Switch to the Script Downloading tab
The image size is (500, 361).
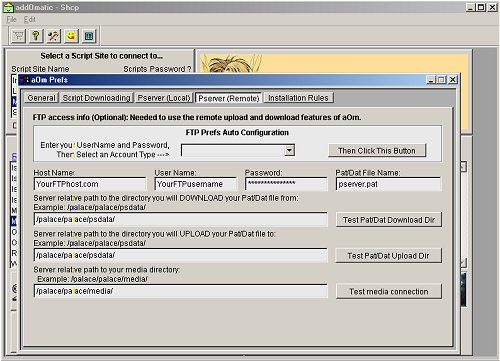tap(96, 98)
